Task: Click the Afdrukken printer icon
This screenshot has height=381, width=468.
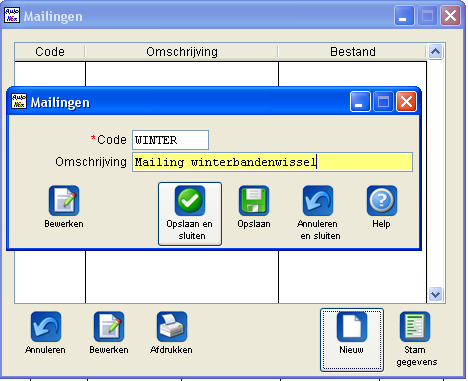Action: point(172,327)
